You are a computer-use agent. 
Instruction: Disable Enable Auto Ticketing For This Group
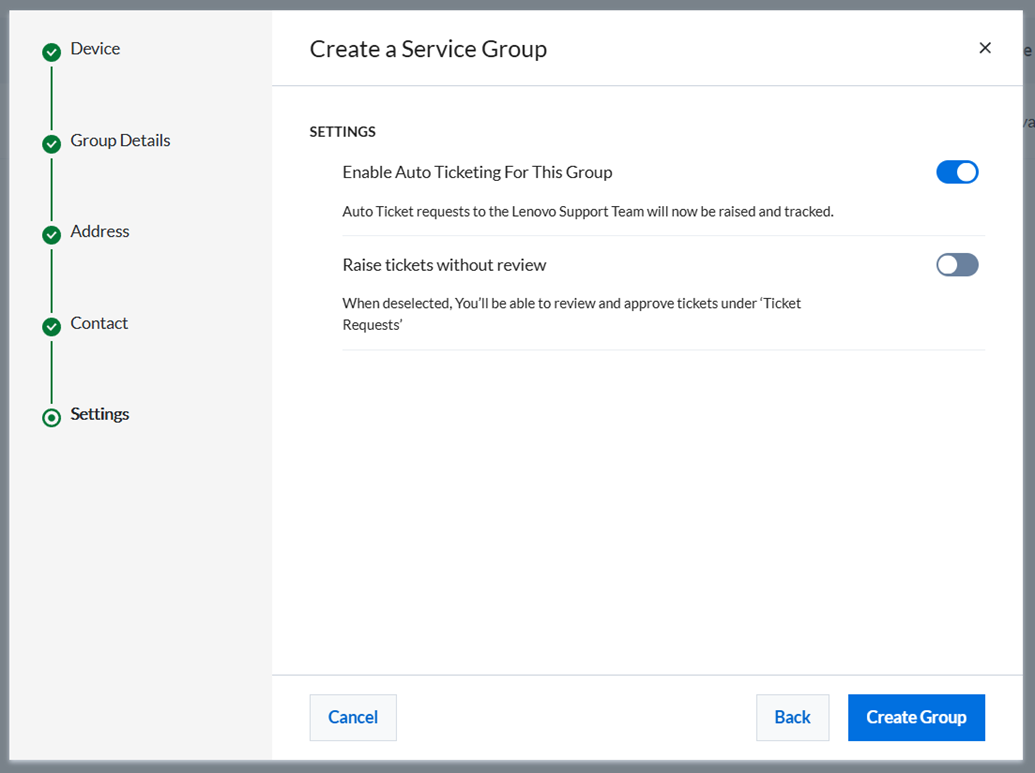(957, 172)
